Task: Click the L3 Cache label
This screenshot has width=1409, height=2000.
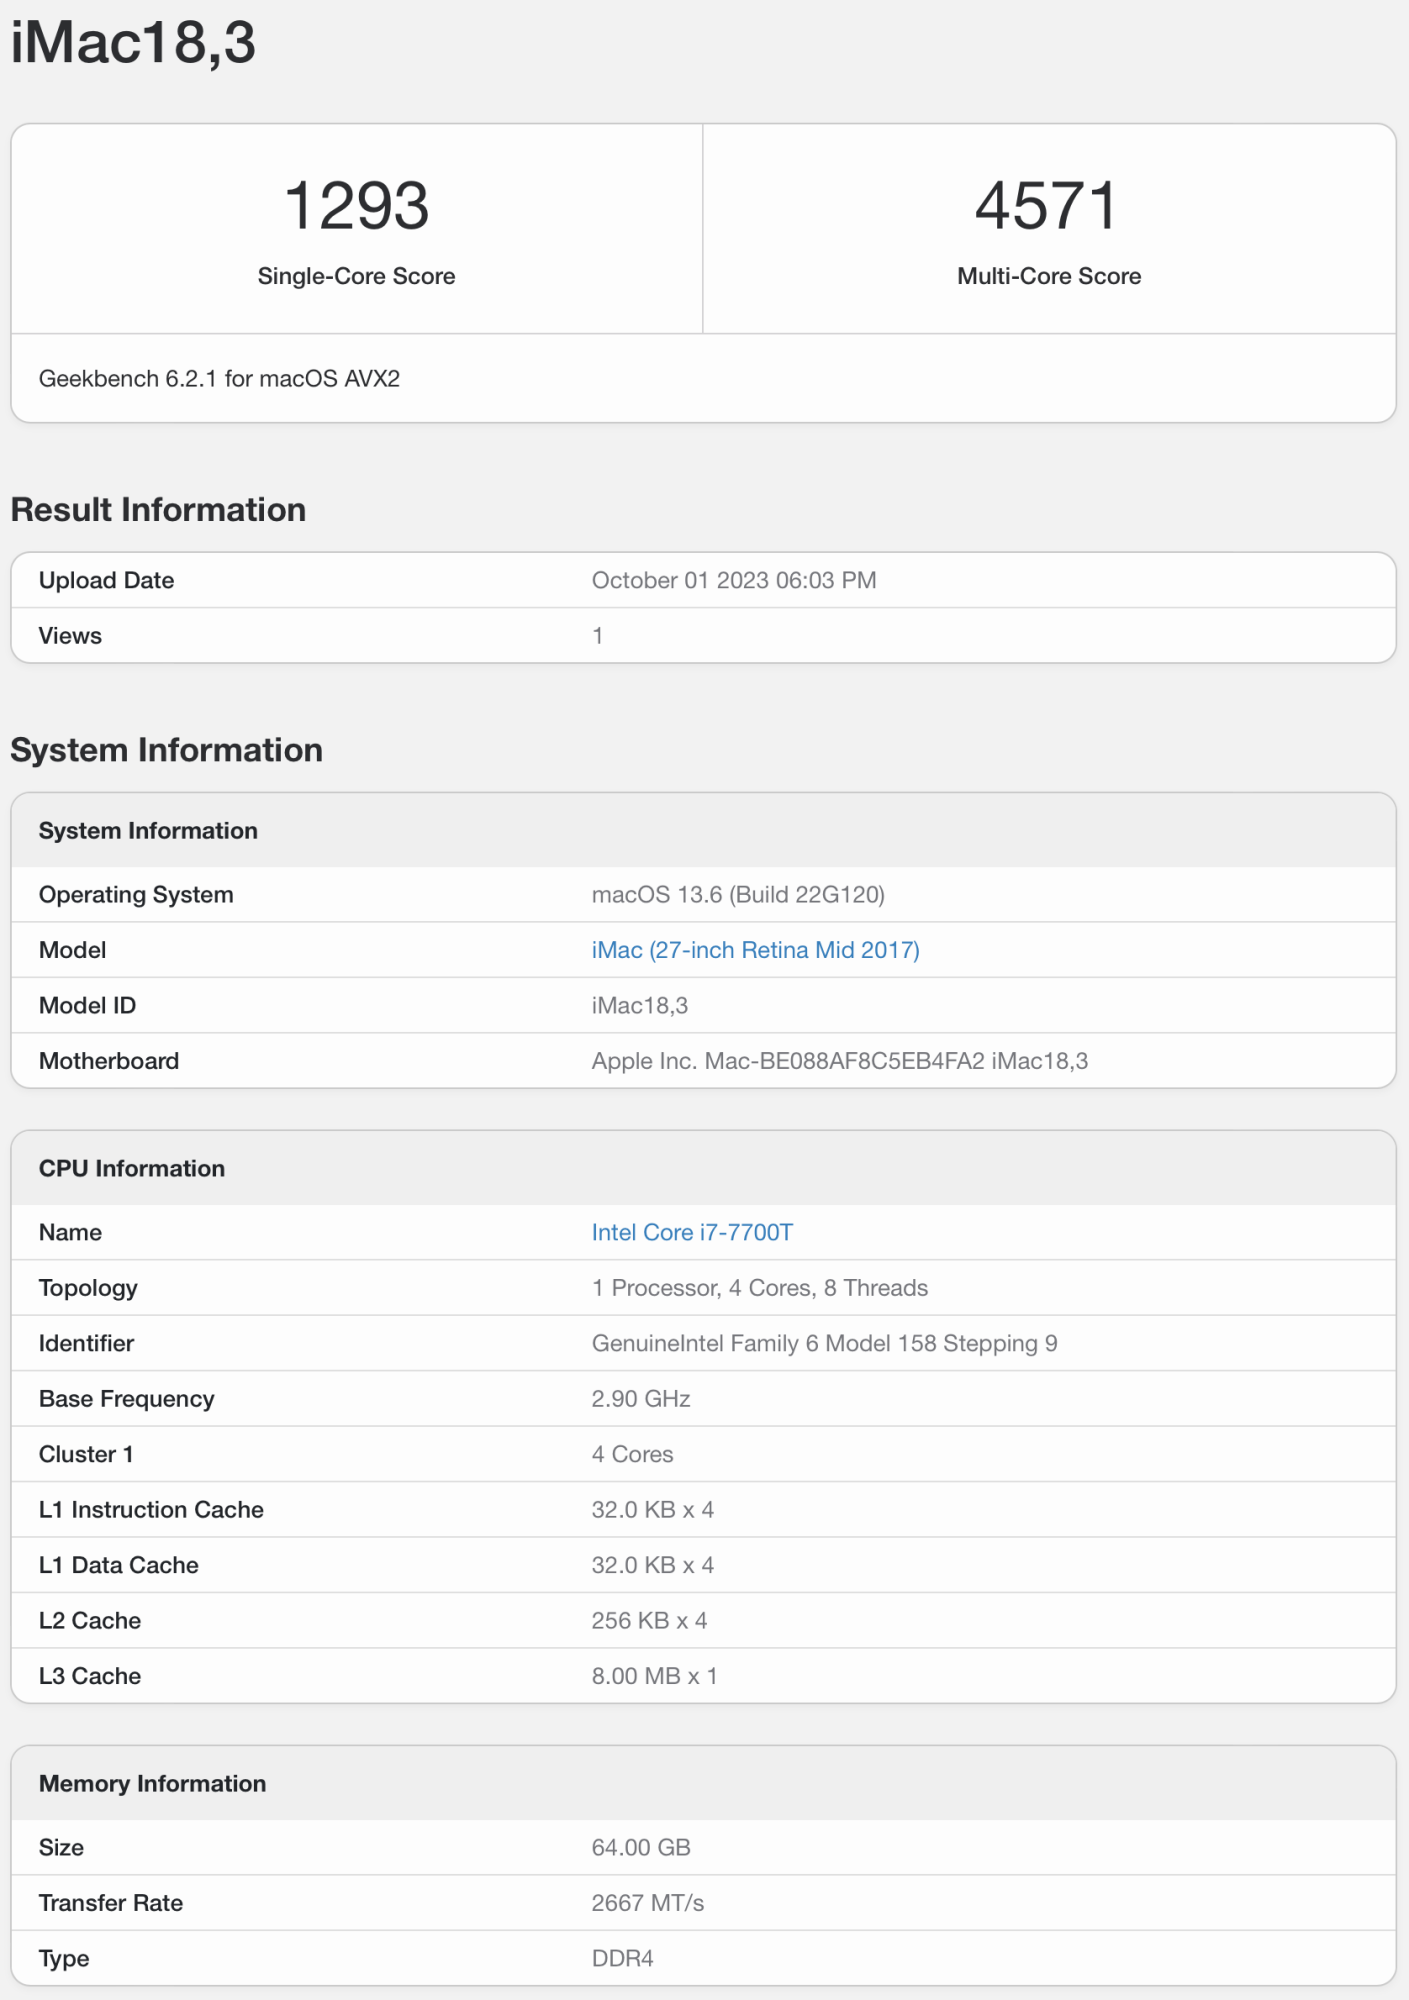Action: click(90, 1676)
